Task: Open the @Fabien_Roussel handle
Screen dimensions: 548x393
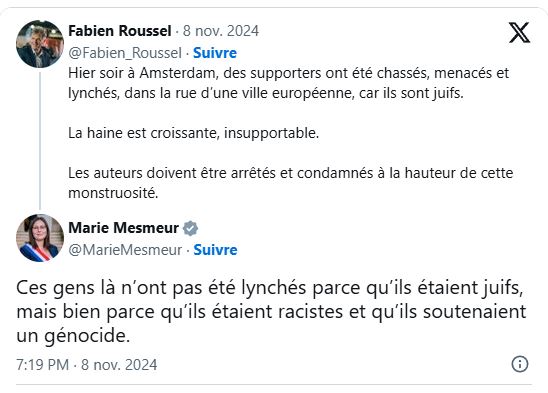Action: pyautogui.click(x=125, y=53)
